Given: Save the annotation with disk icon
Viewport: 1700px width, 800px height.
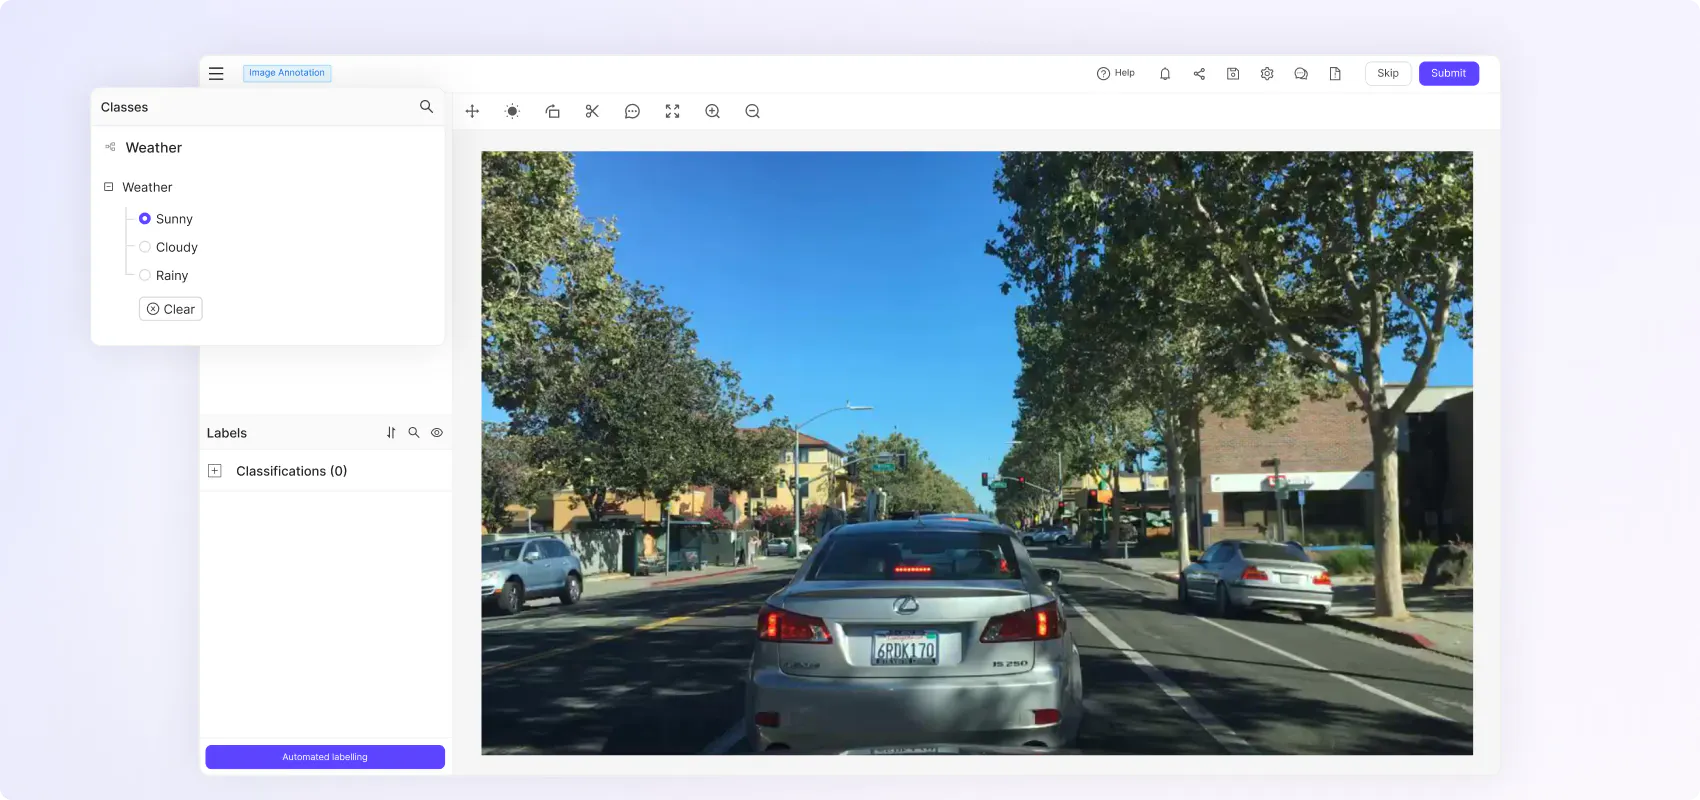Looking at the screenshot, I should (1233, 73).
